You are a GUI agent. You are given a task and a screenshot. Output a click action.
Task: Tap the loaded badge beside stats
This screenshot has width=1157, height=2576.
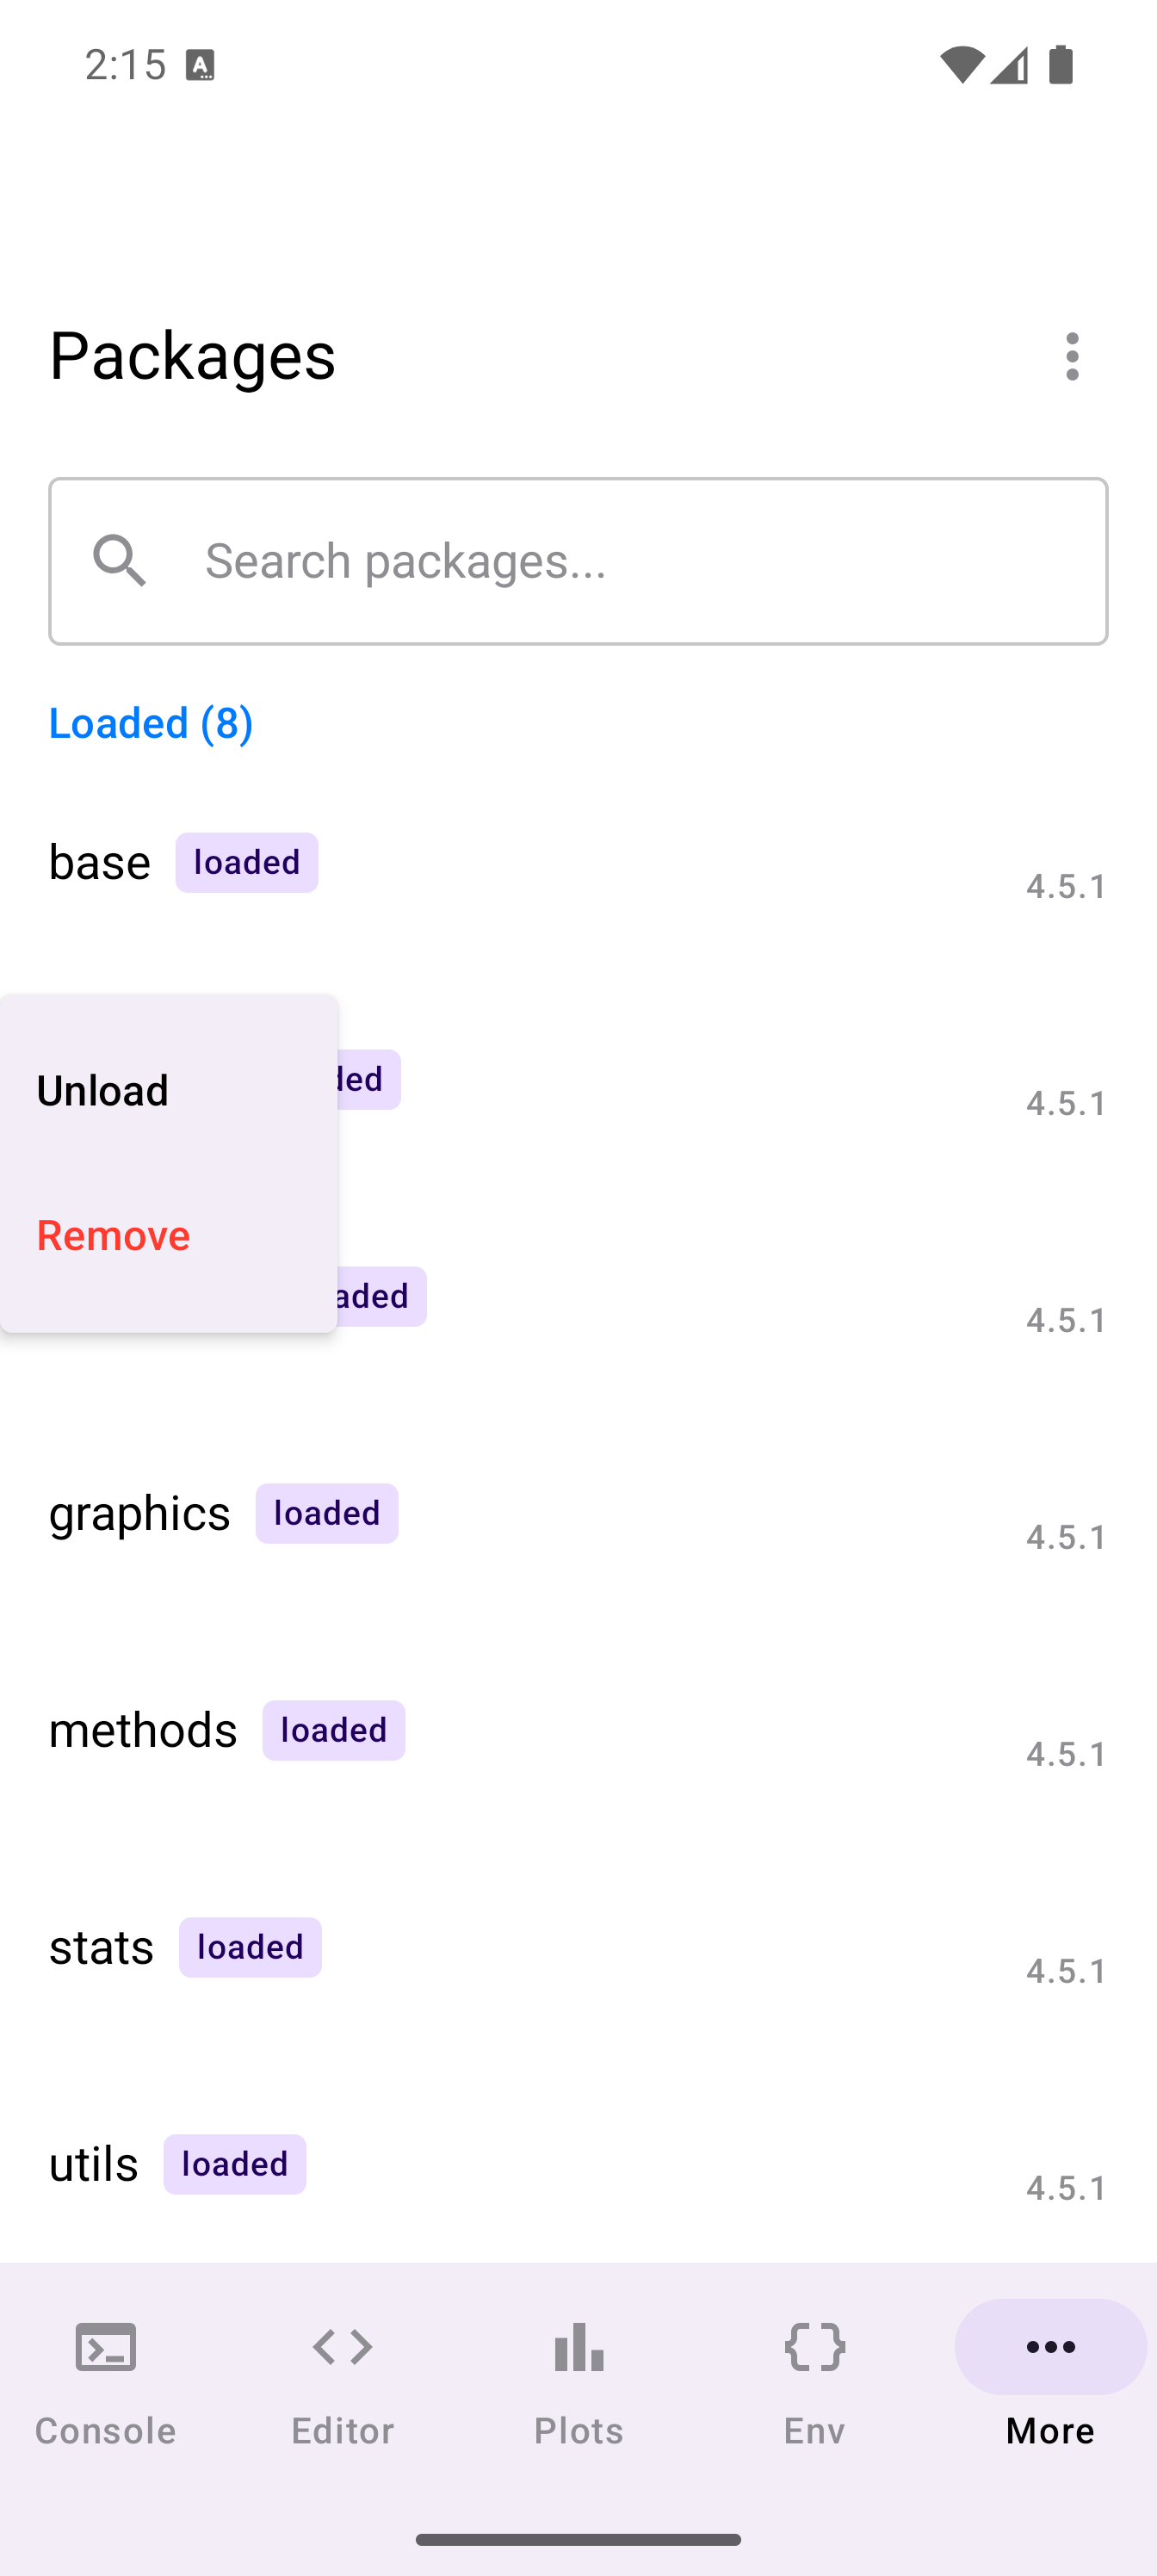point(250,1947)
